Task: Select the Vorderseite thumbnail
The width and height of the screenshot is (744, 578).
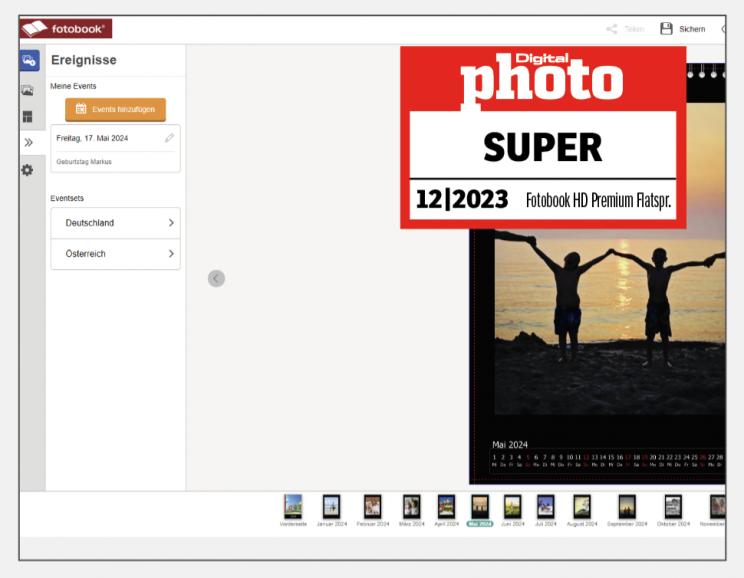Action: [293, 507]
